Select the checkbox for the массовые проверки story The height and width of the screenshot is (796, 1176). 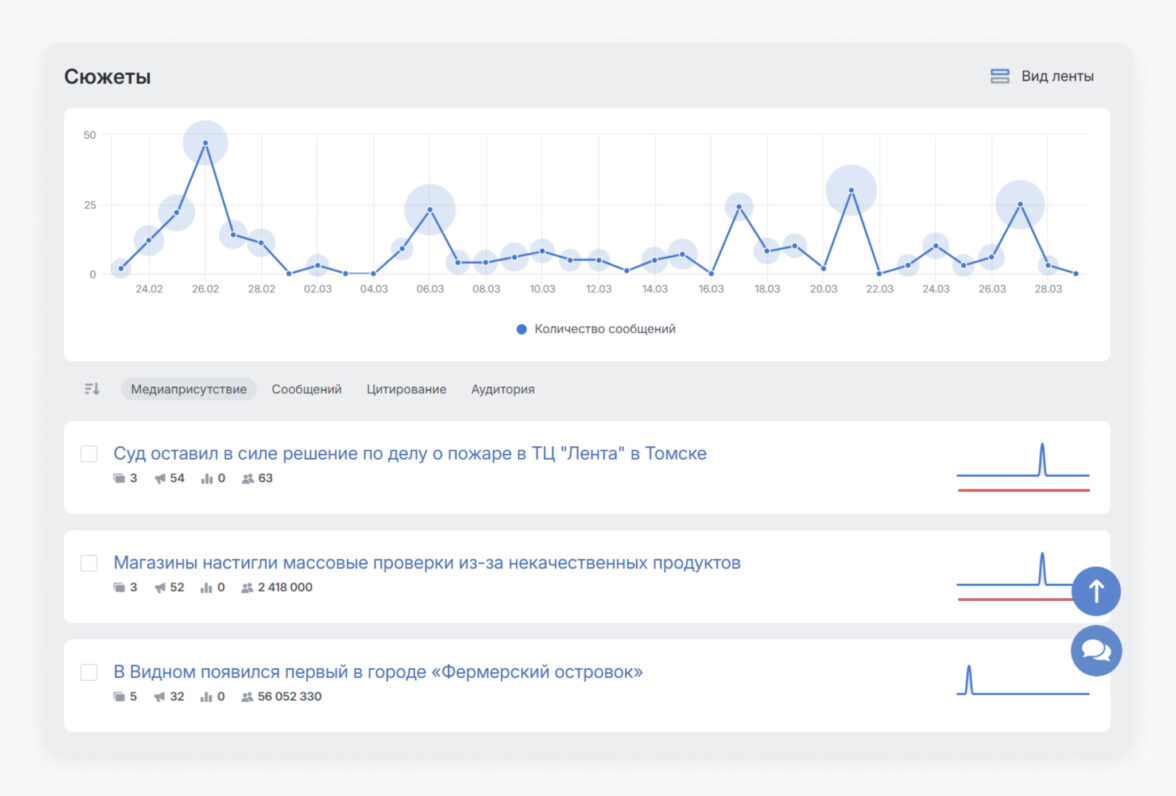[x=89, y=563]
